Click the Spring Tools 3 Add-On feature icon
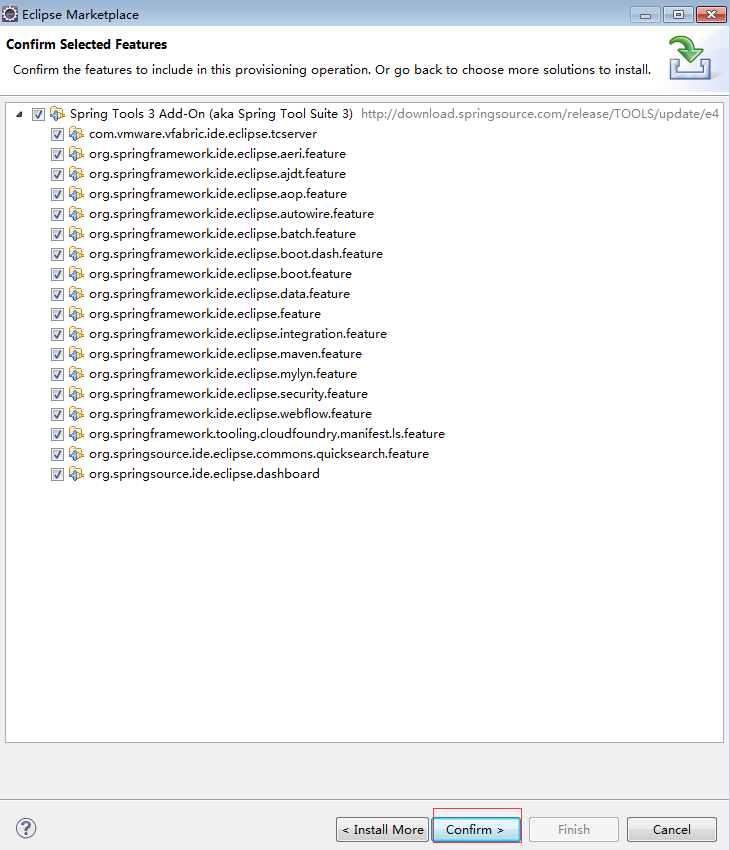 57,114
